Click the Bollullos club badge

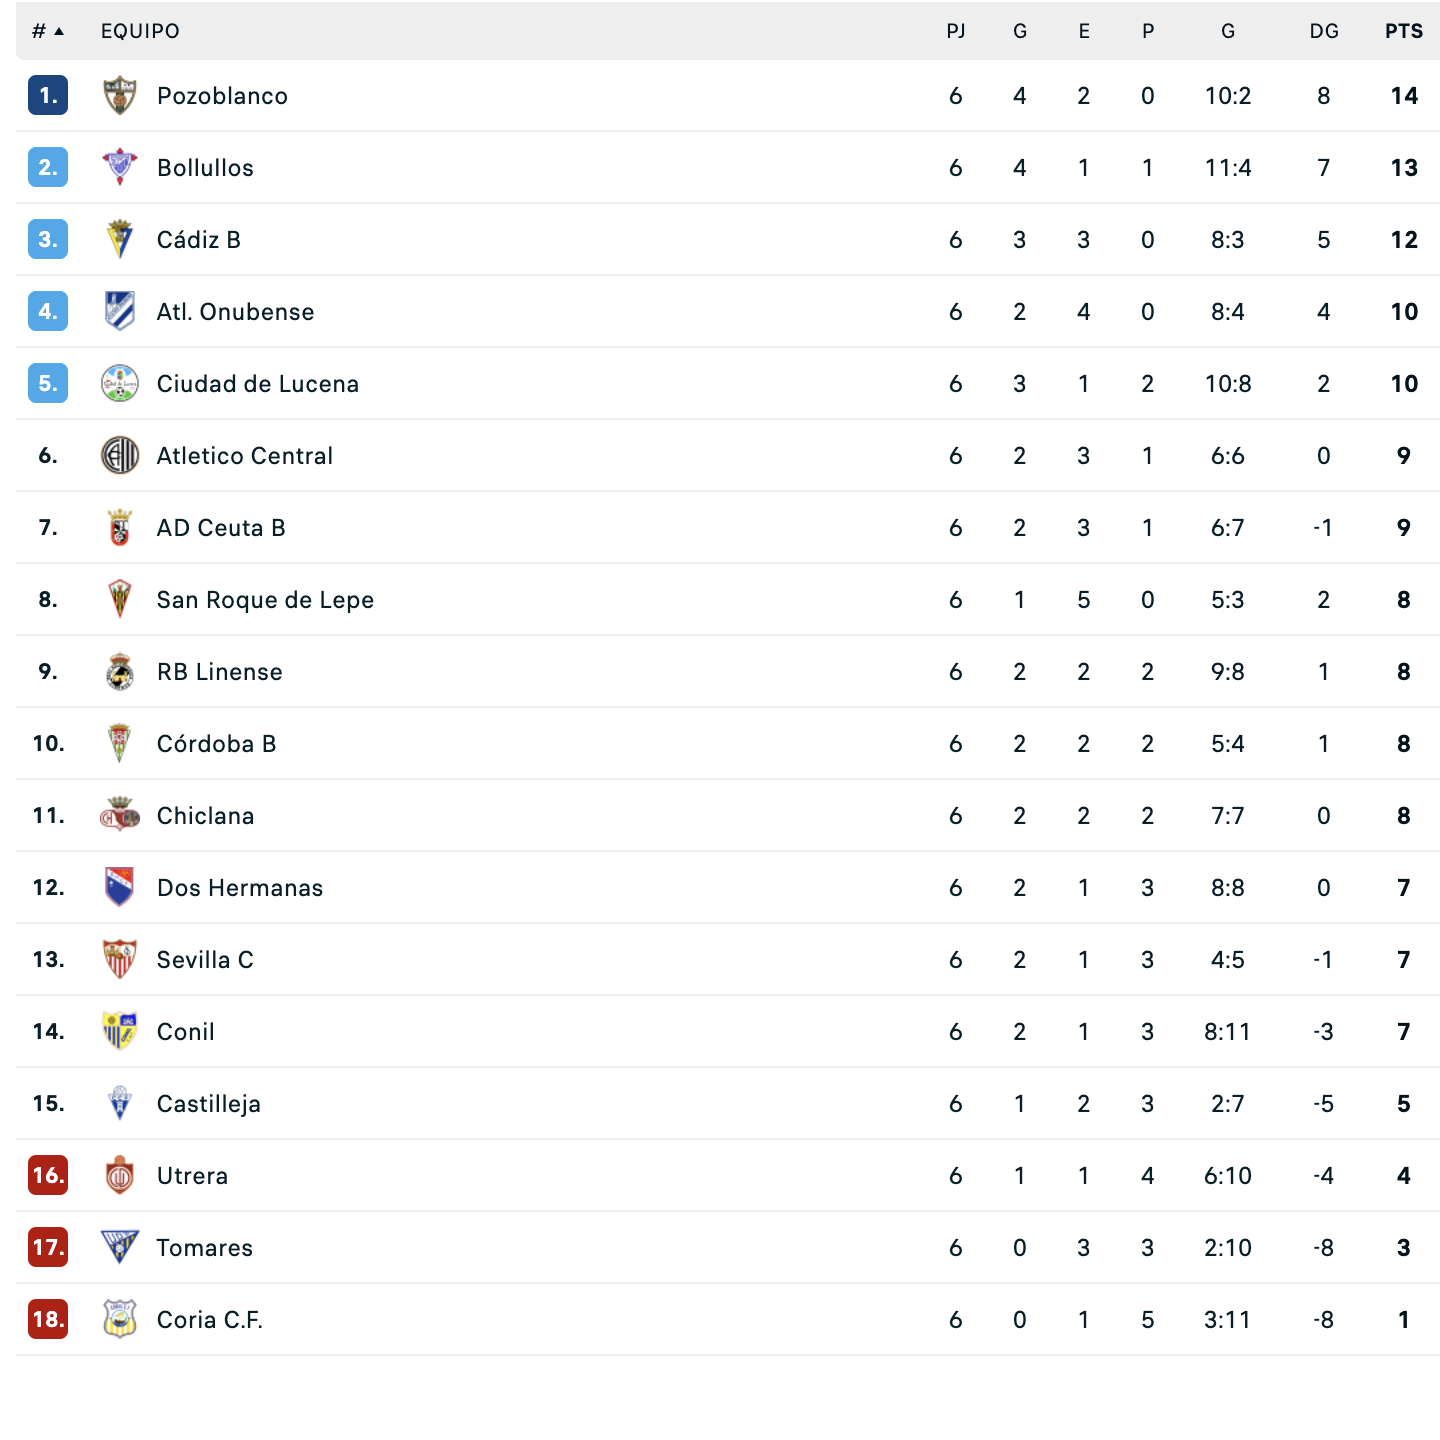click(119, 168)
